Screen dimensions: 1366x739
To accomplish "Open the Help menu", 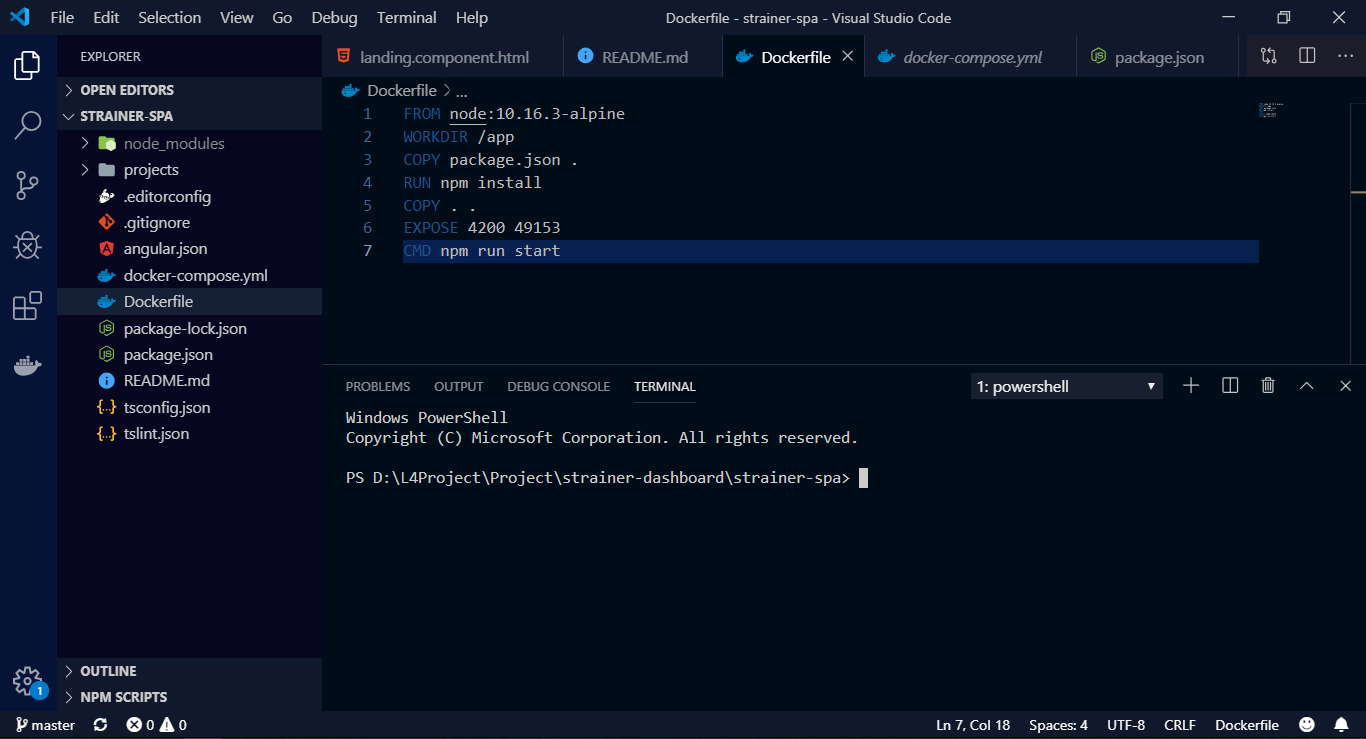I will [x=472, y=17].
